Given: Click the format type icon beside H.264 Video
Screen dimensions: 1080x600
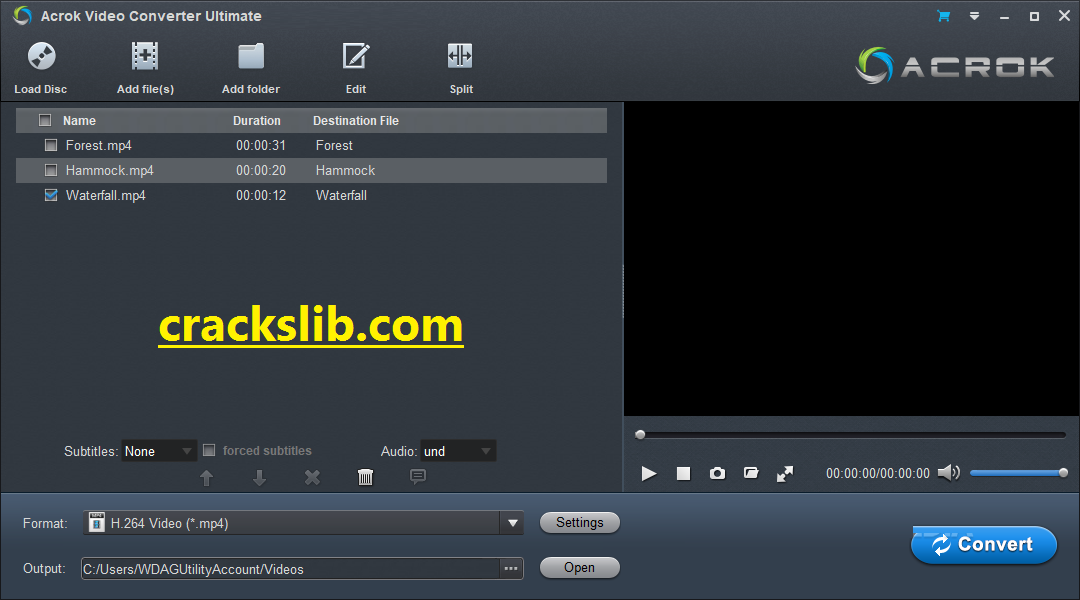Looking at the screenshot, I should pos(97,522).
